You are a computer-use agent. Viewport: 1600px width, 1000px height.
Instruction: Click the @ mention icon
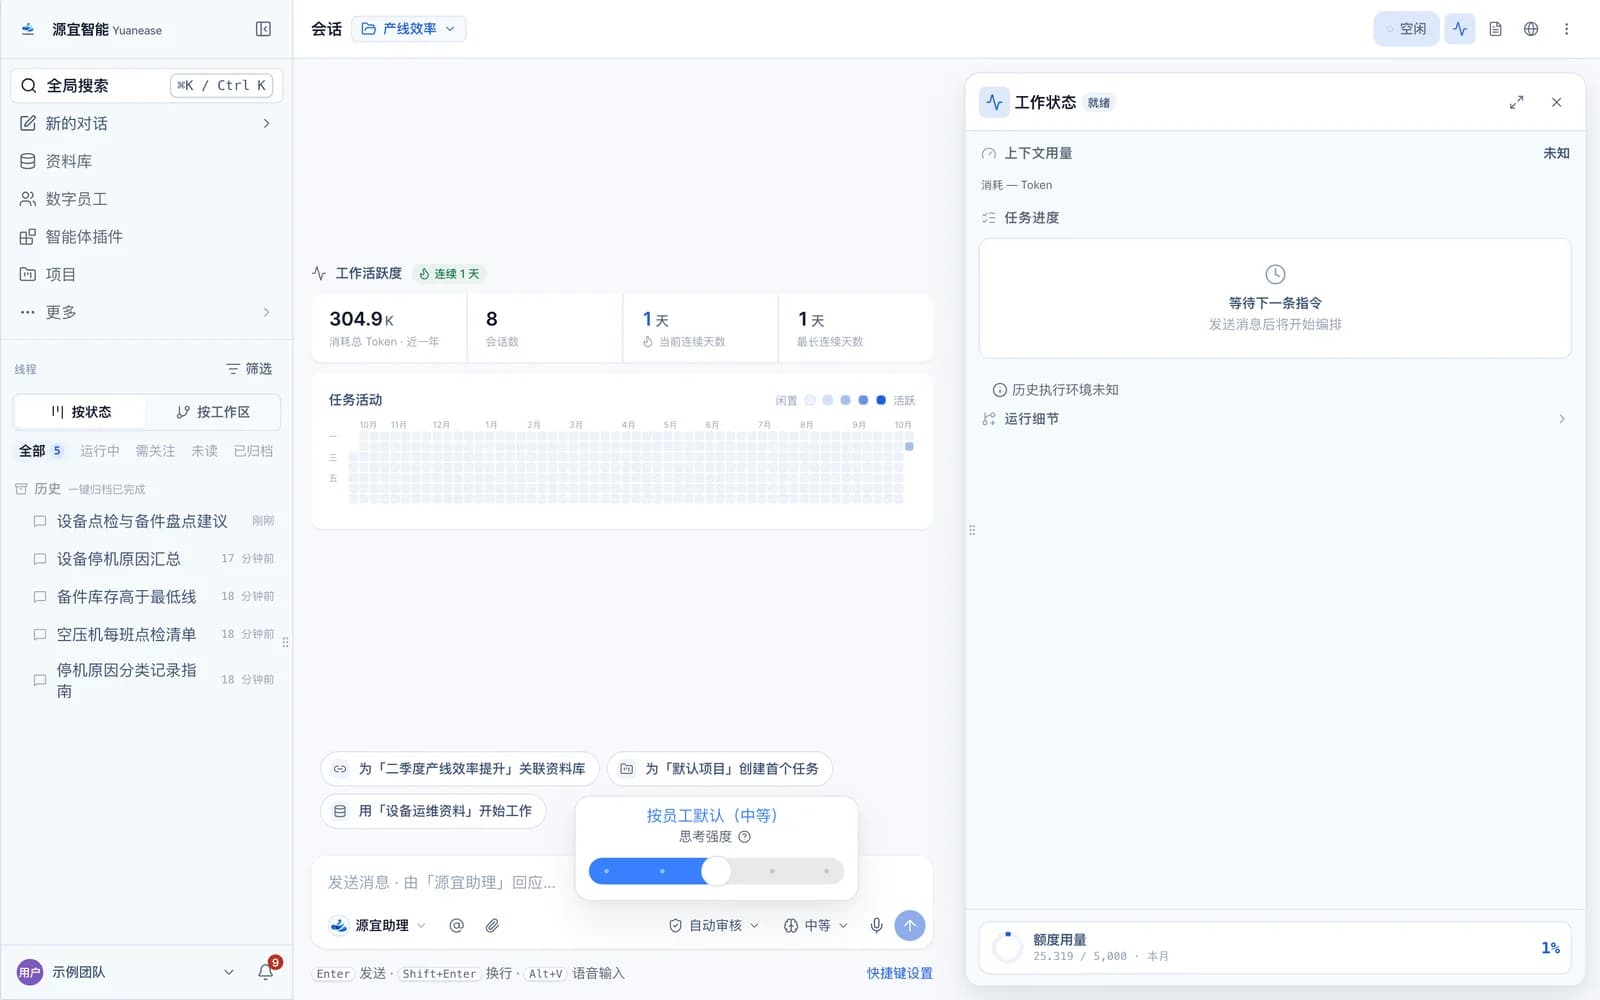point(456,926)
